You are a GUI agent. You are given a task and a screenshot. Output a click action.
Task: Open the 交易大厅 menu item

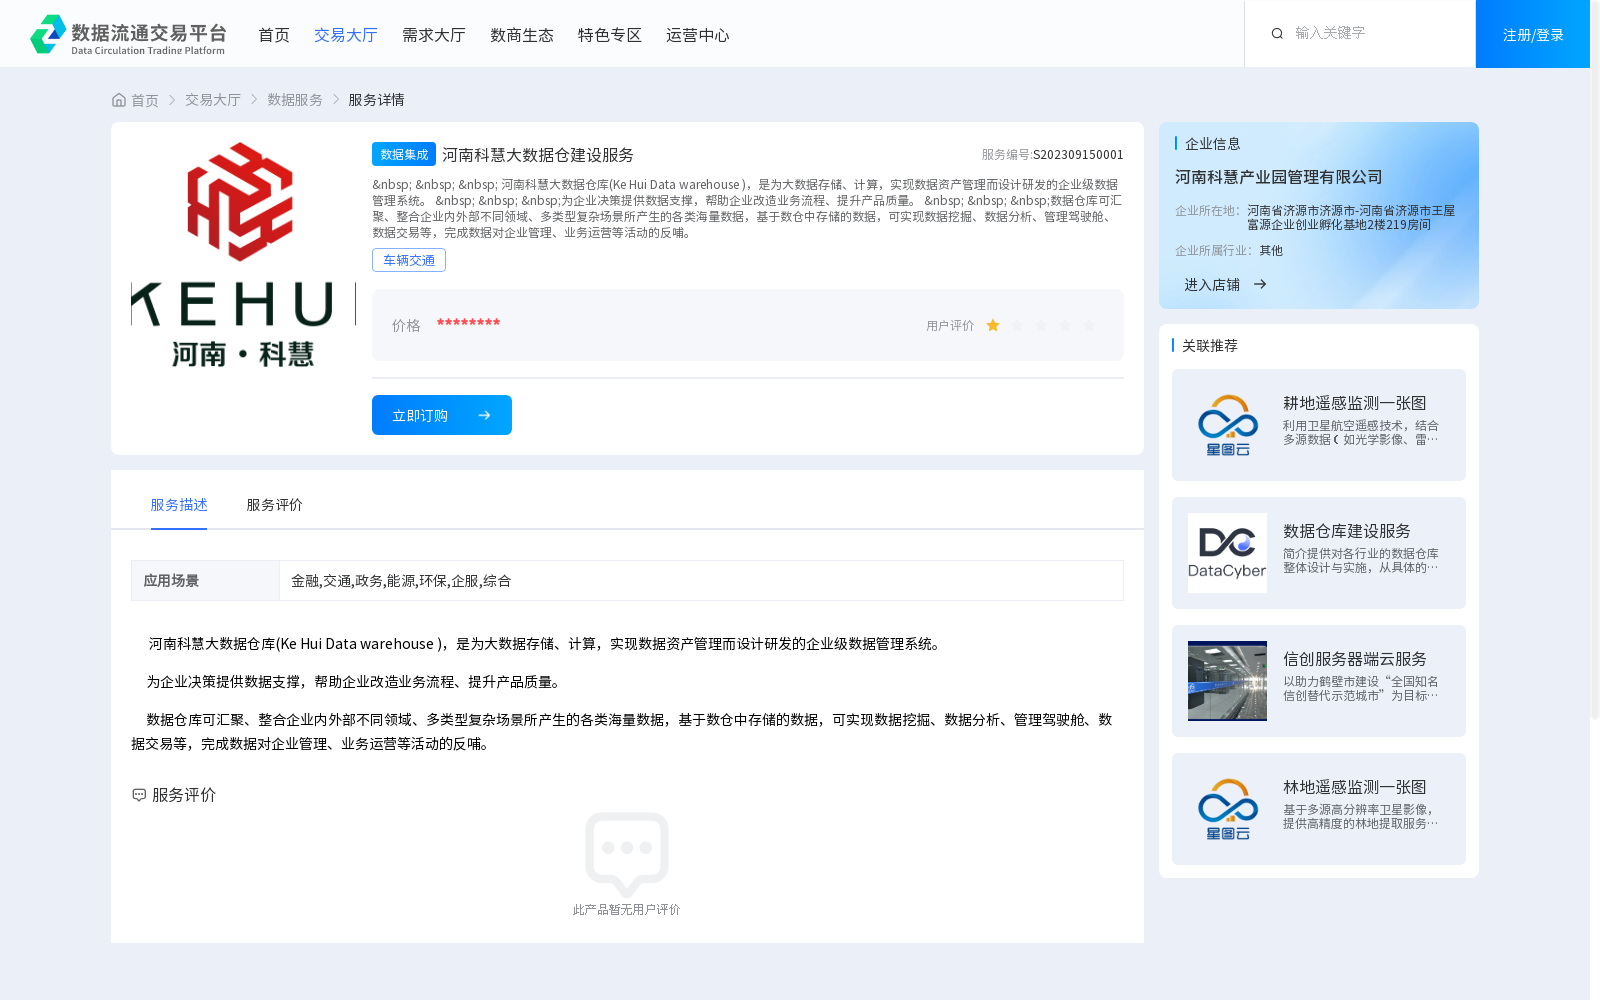pyautogui.click(x=346, y=35)
